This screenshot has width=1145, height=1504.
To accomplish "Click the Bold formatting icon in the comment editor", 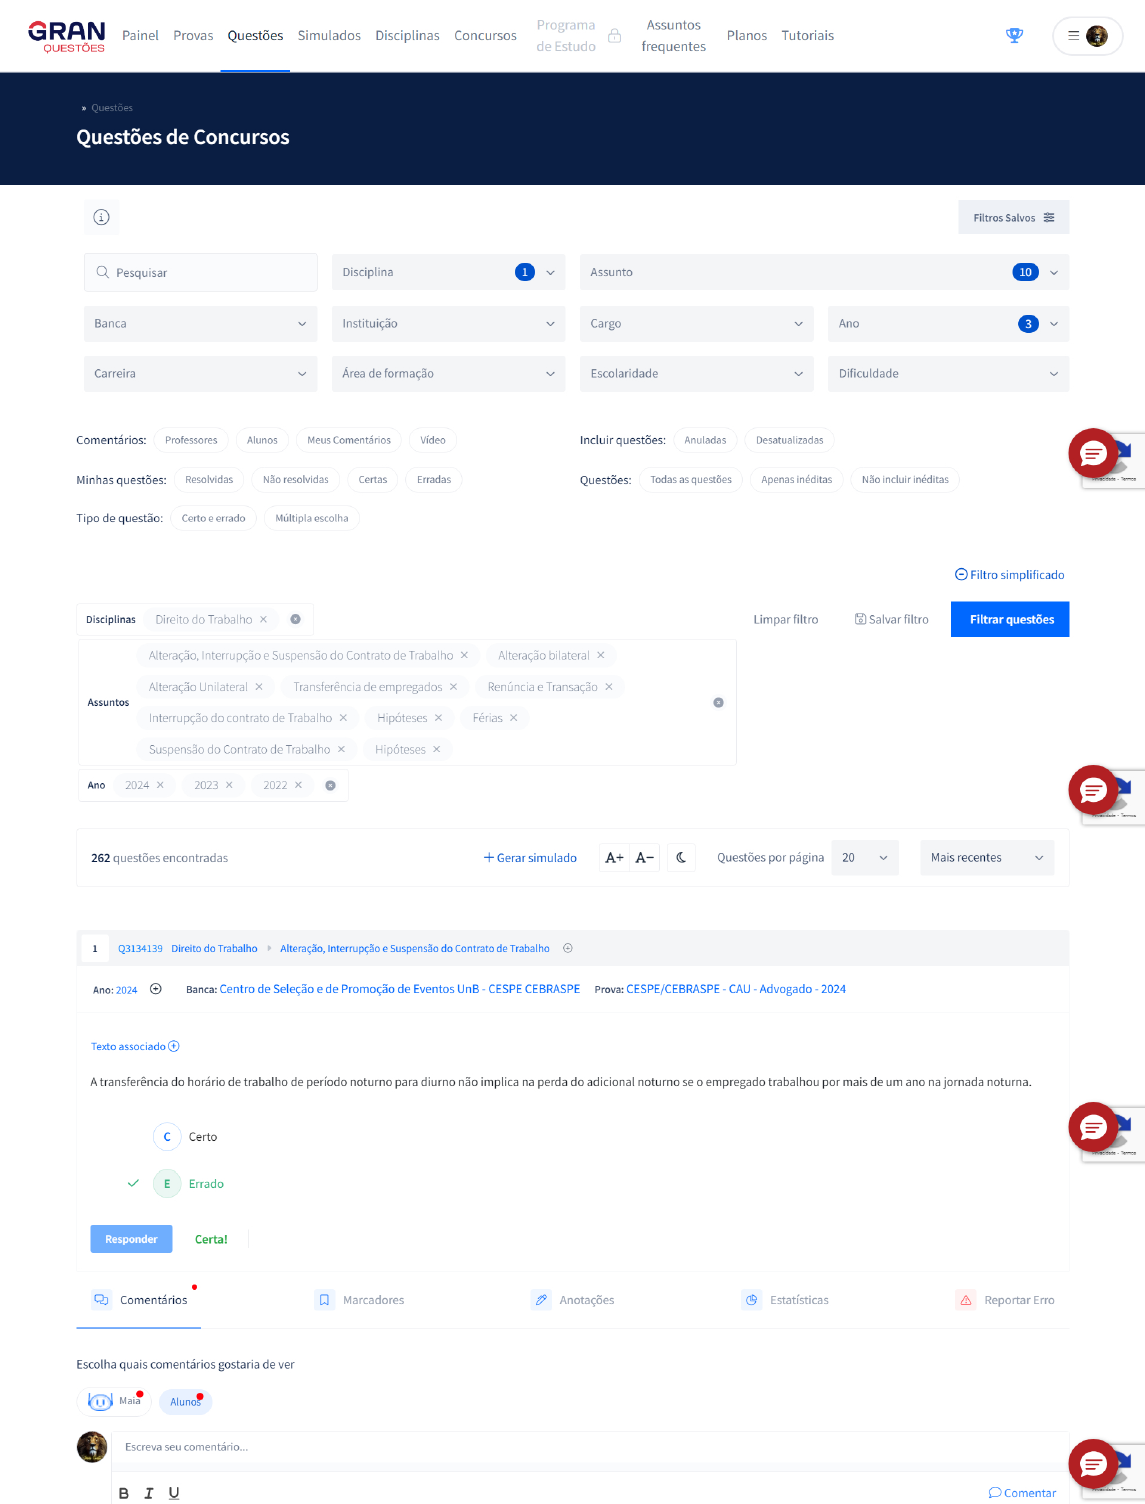I will pos(124,1493).
